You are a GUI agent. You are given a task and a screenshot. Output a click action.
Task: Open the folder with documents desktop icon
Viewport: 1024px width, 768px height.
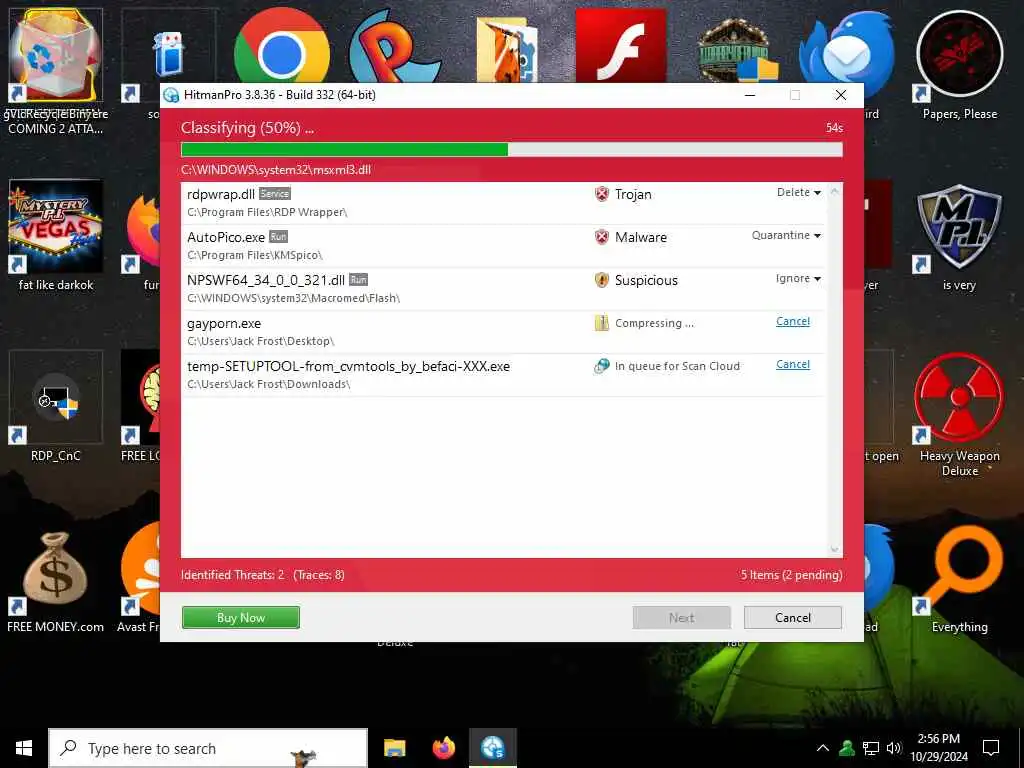(507, 49)
